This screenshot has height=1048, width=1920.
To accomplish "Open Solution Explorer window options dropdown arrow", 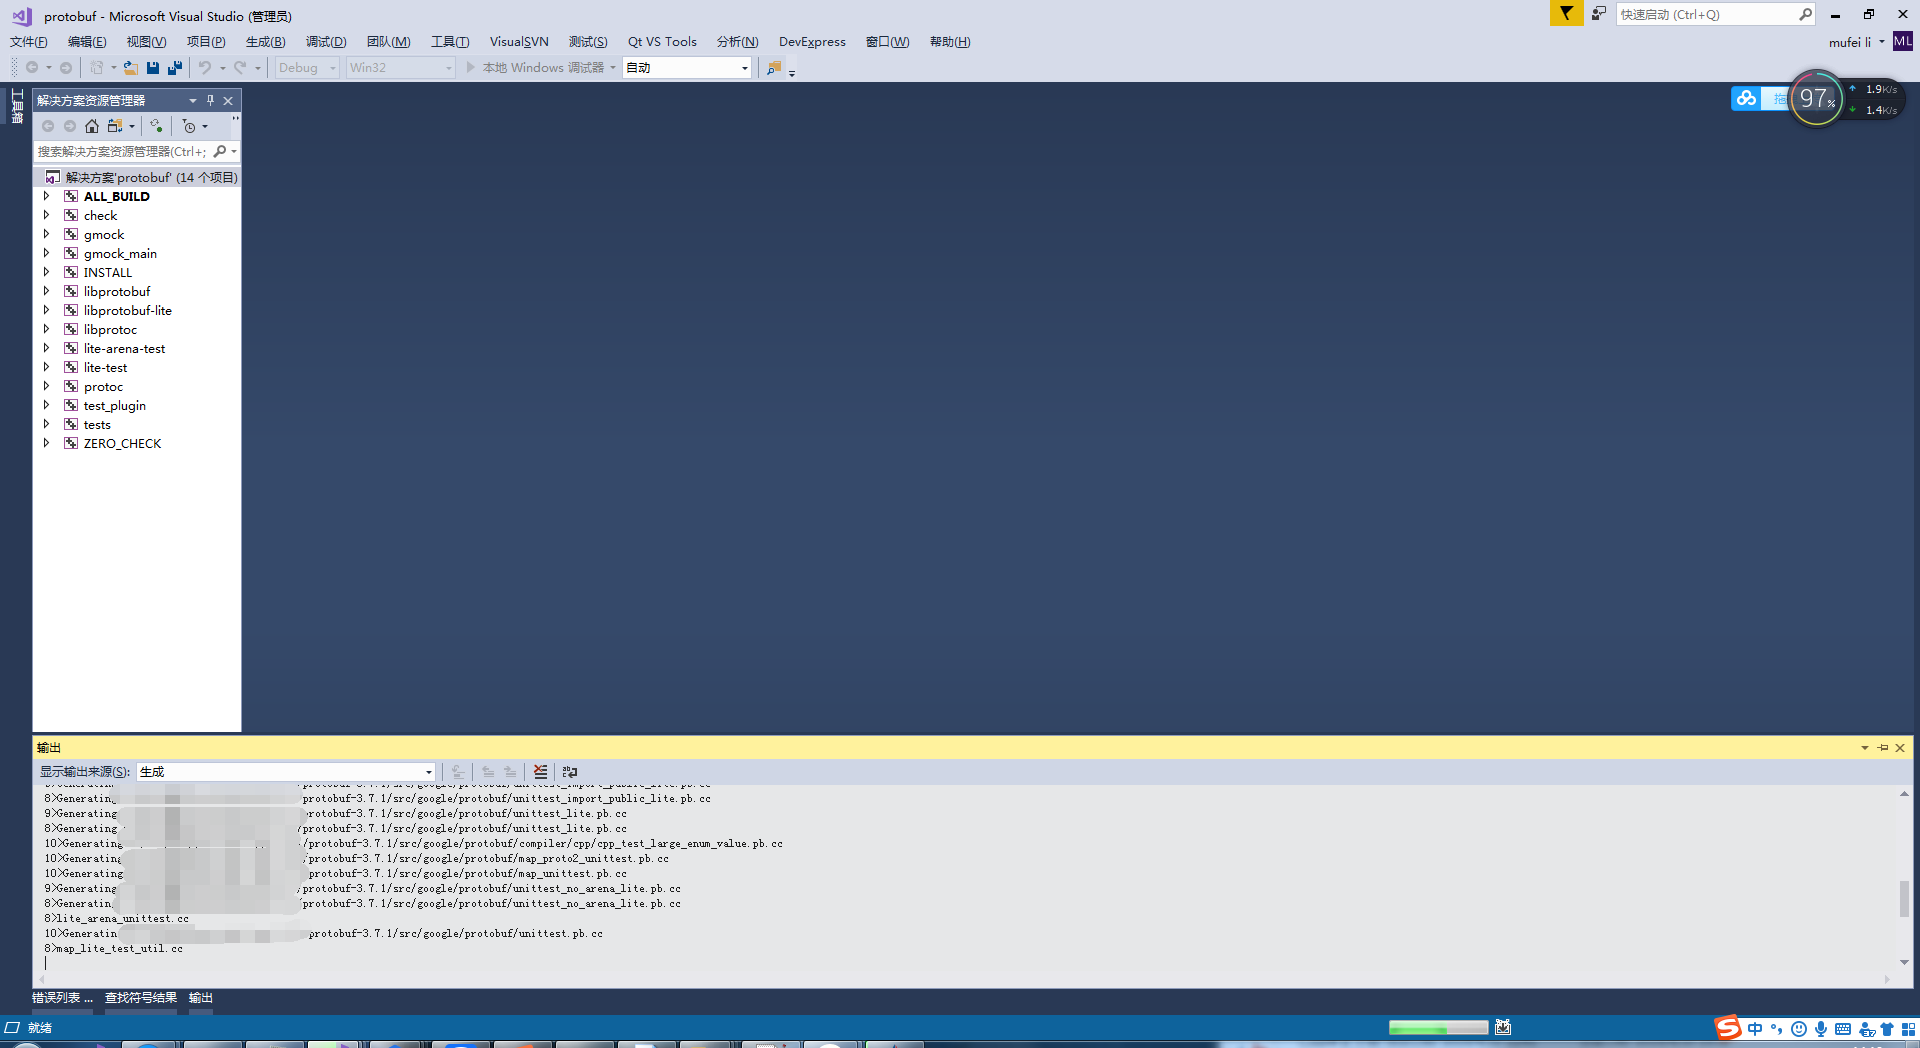I will tap(193, 100).
